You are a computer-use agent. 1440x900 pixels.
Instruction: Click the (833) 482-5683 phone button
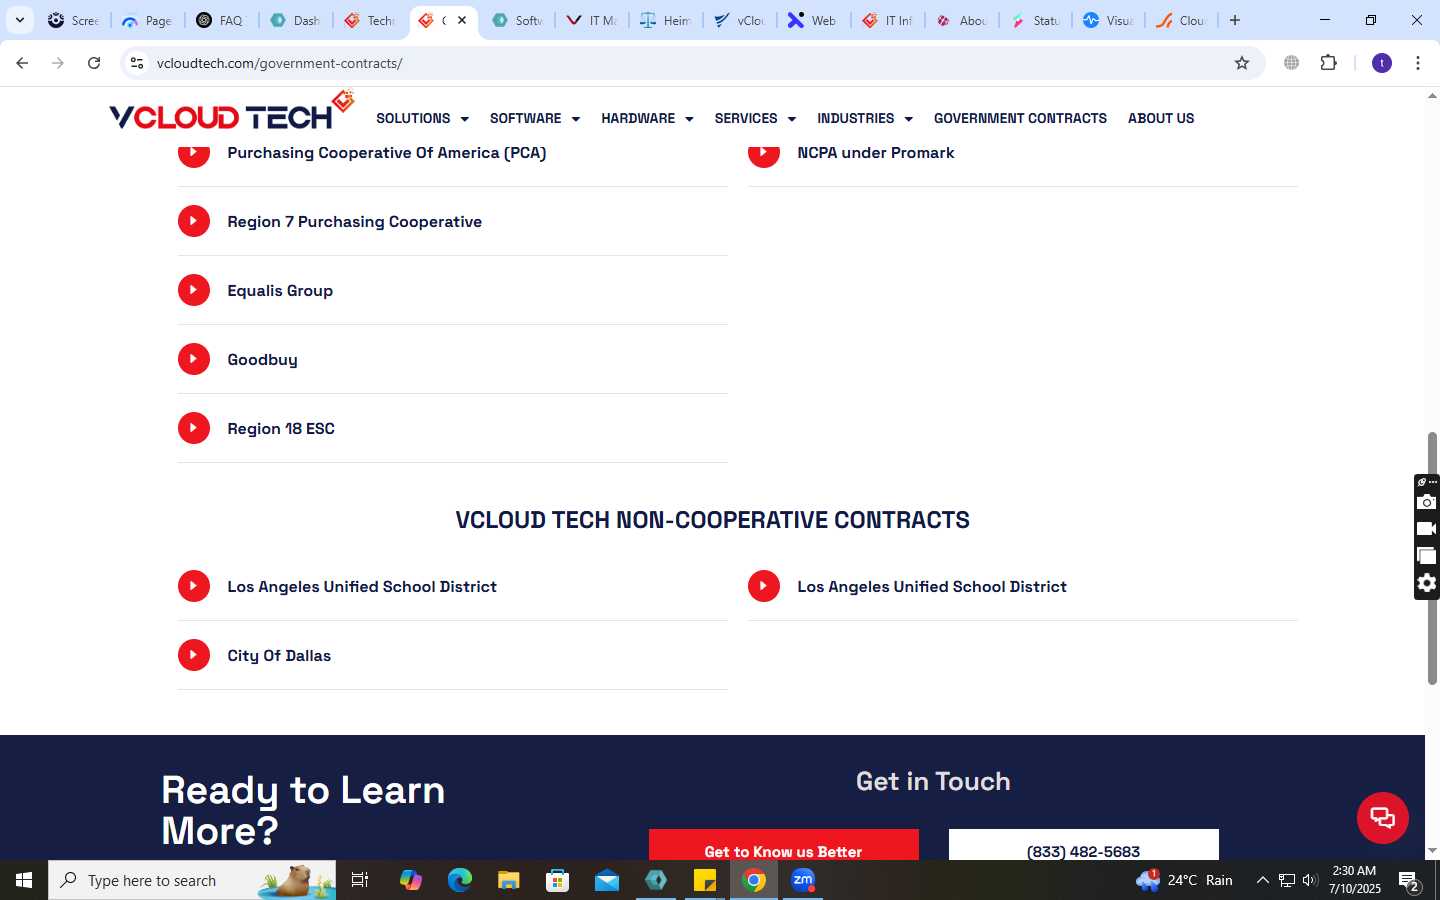click(x=1083, y=846)
